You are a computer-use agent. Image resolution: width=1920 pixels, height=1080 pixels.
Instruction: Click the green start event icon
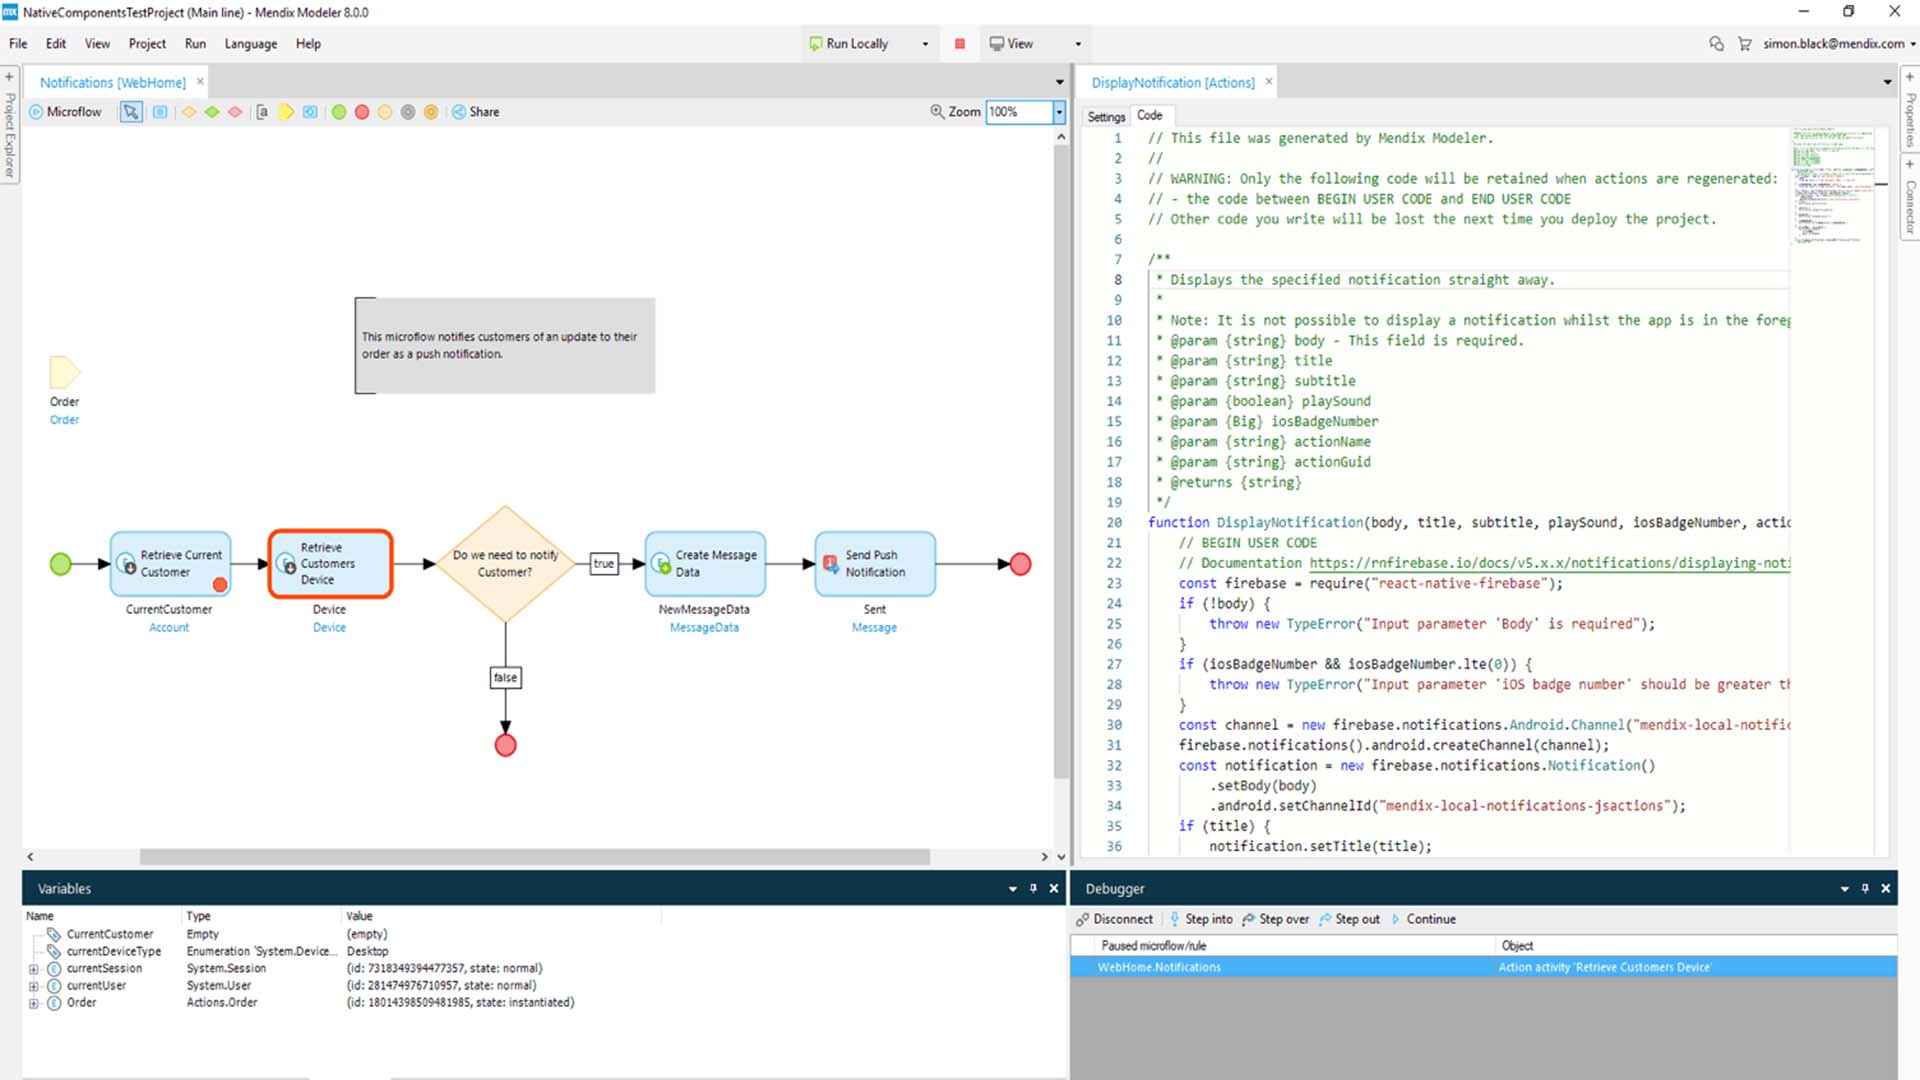(x=340, y=112)
